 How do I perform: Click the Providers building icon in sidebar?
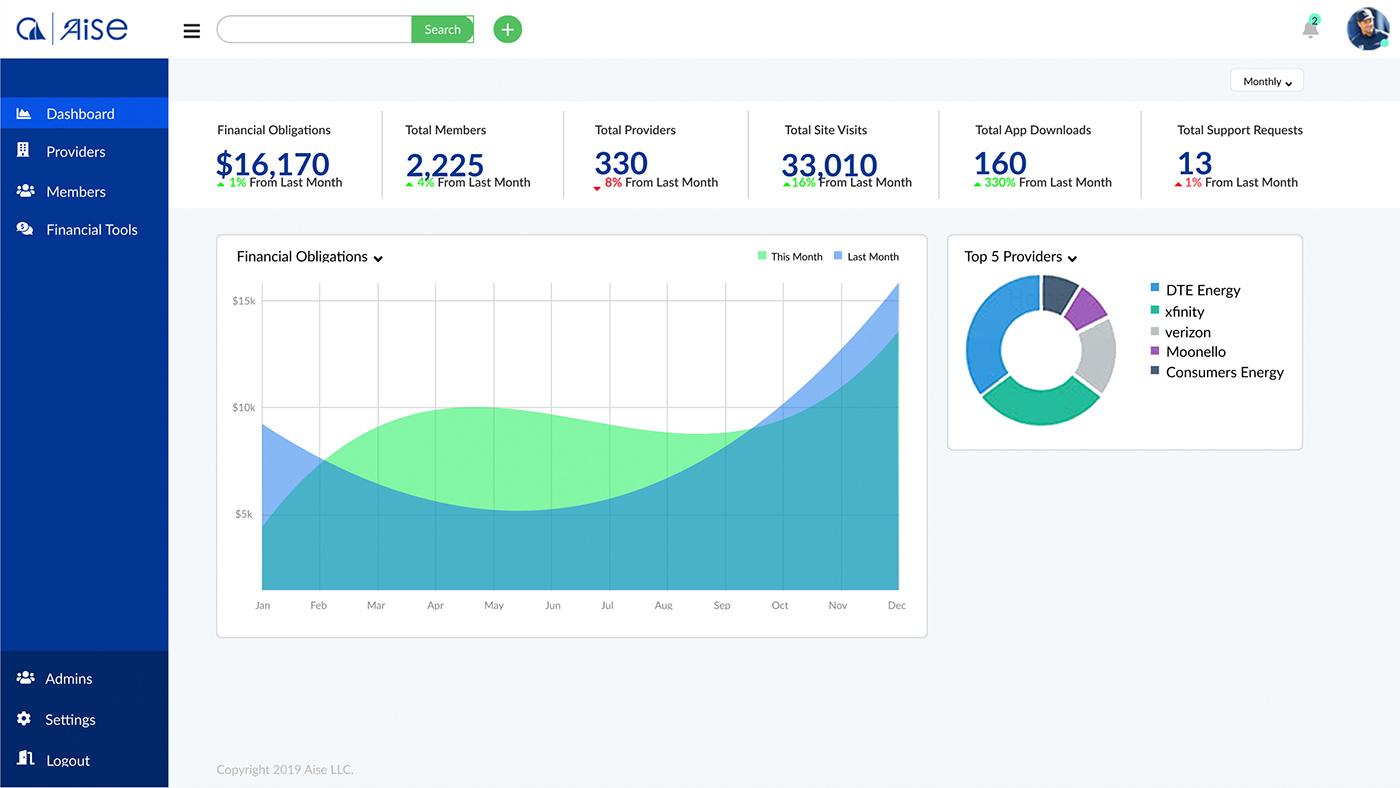pos(24,151)
